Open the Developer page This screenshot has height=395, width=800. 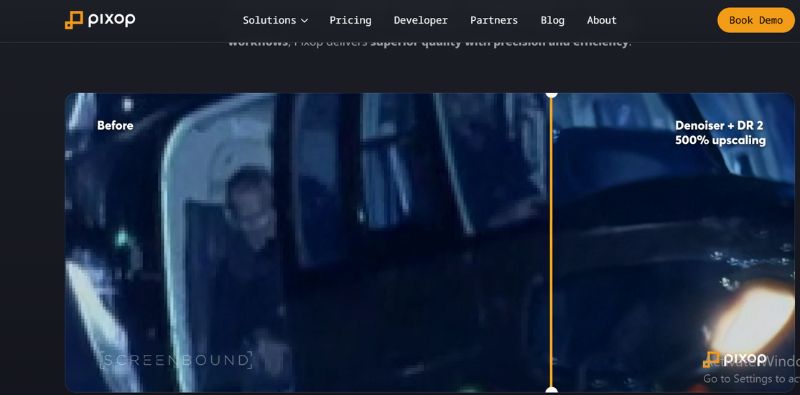pyautogui.click(x=420, y=20)
